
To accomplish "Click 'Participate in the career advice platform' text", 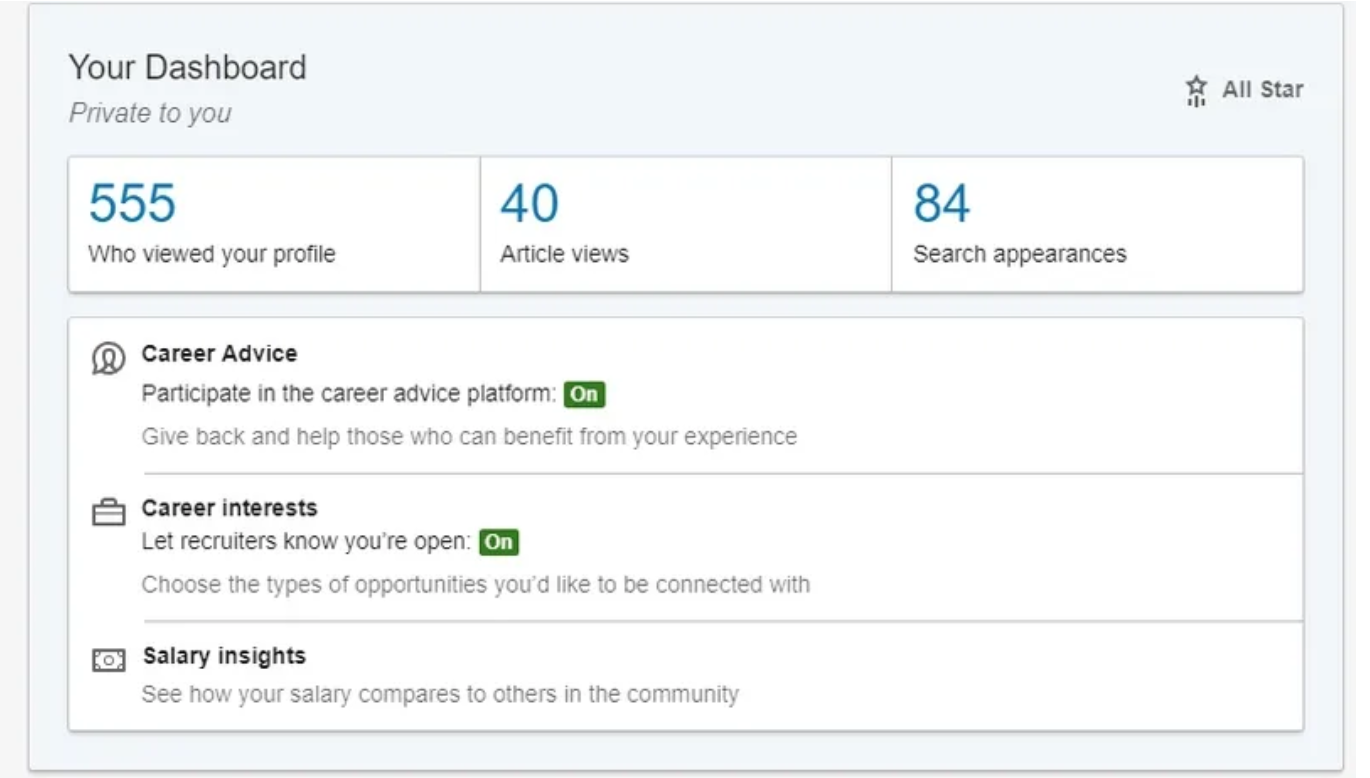I will pos(348,394).
